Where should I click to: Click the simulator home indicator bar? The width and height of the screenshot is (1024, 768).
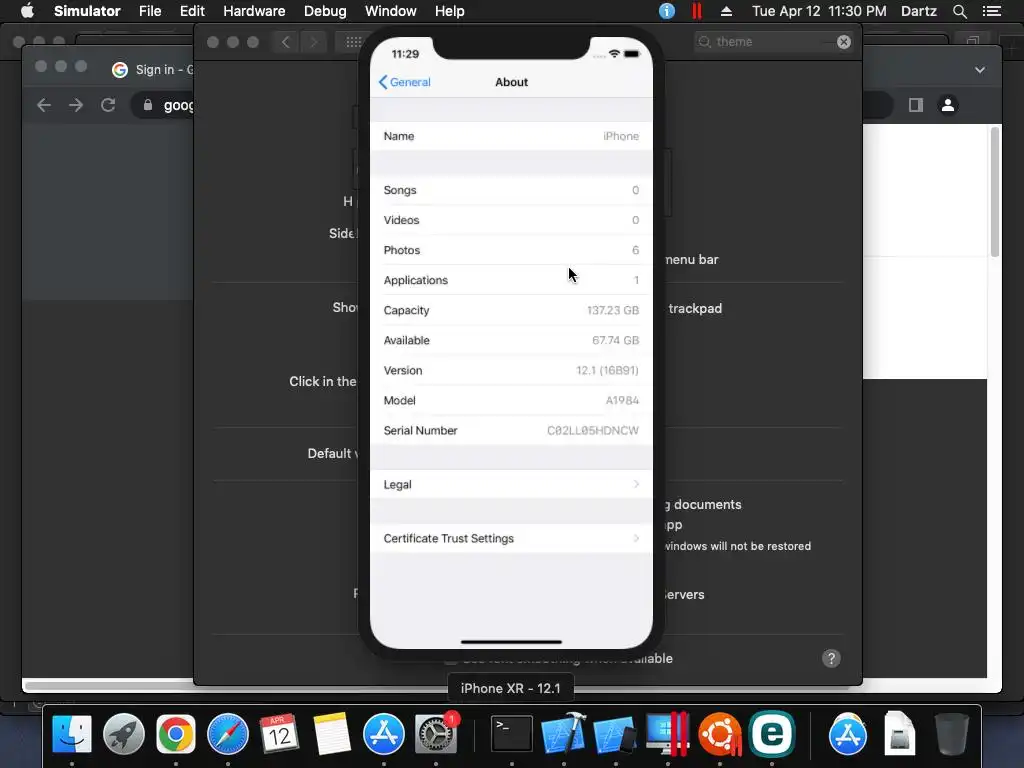(x=511, y=642)
